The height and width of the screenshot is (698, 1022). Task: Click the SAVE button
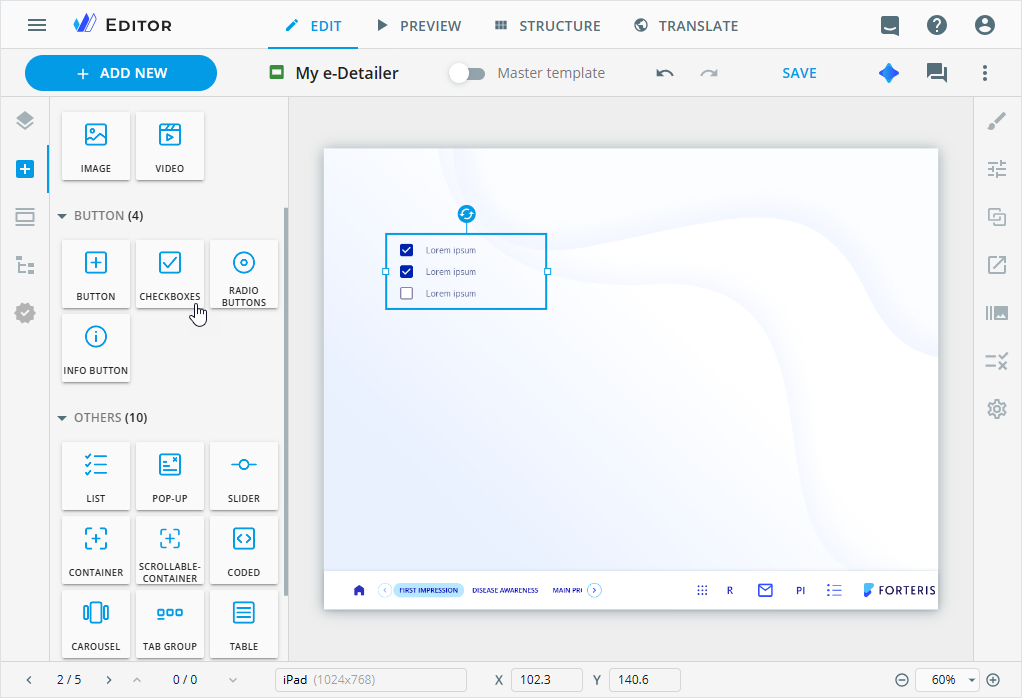coord(799,73)
